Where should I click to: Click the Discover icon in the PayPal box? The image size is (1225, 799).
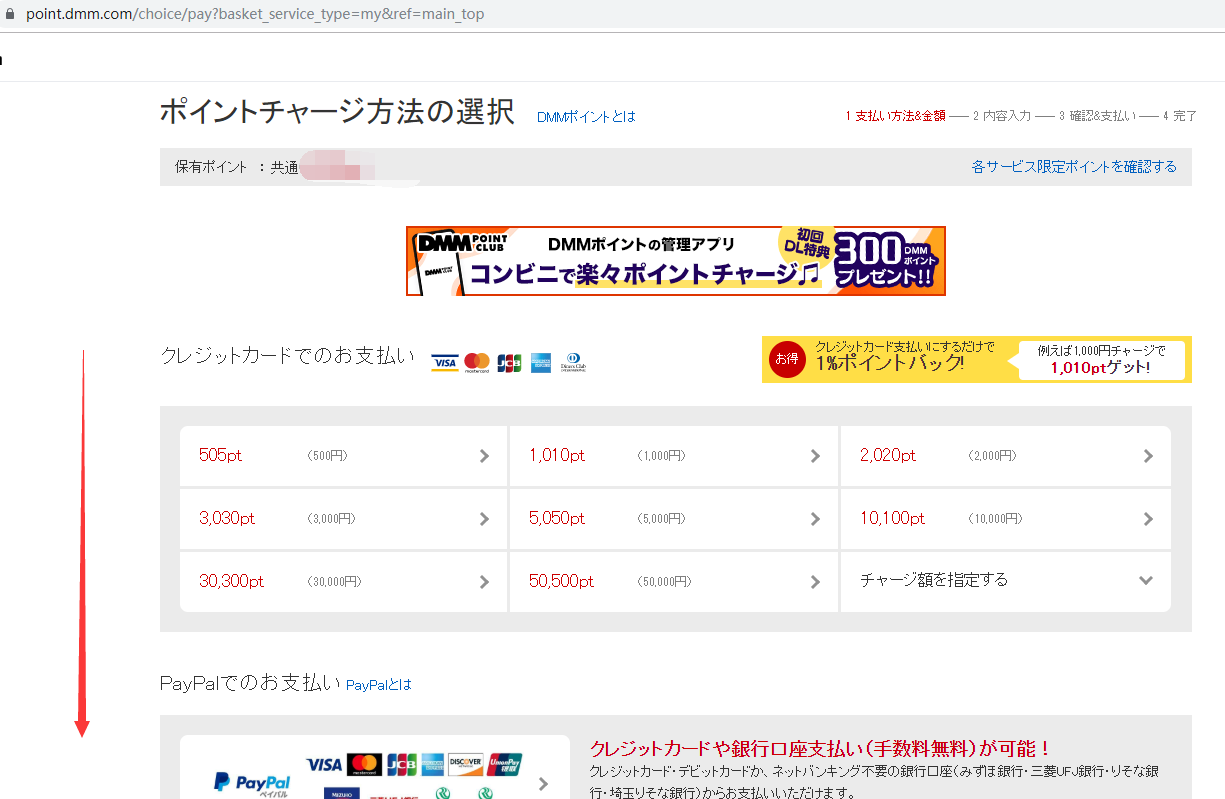click(464, 763)
